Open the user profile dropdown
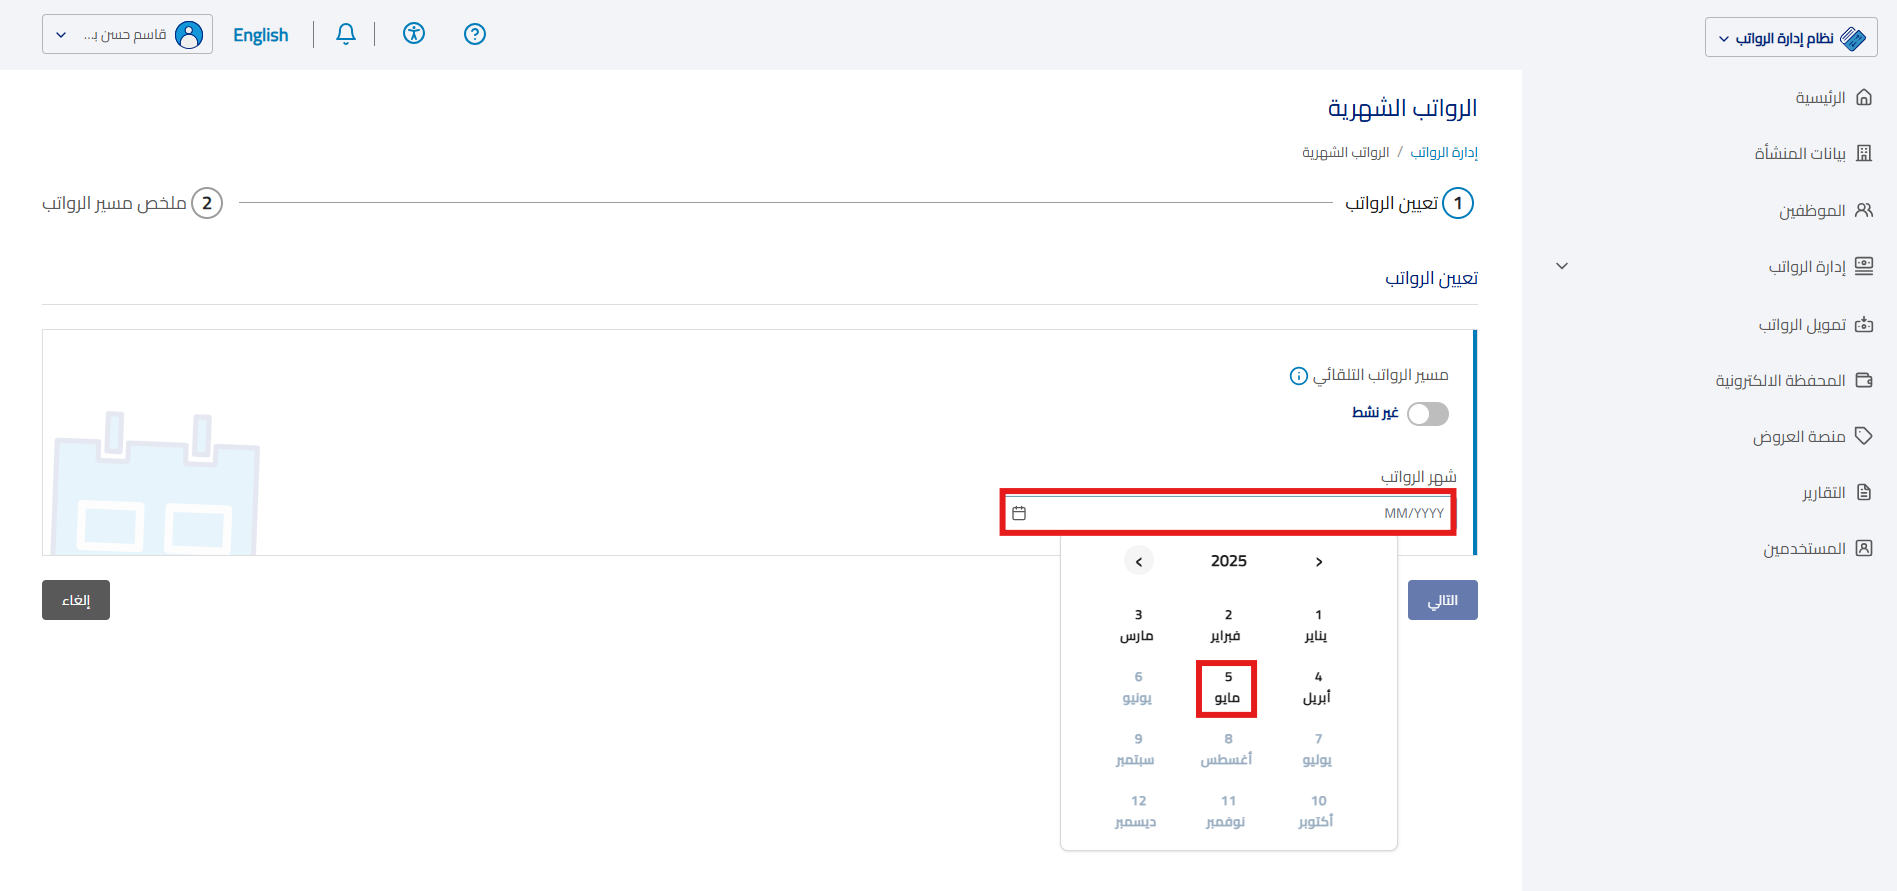This screenshot has width=1897, height=891. (127, 35)
